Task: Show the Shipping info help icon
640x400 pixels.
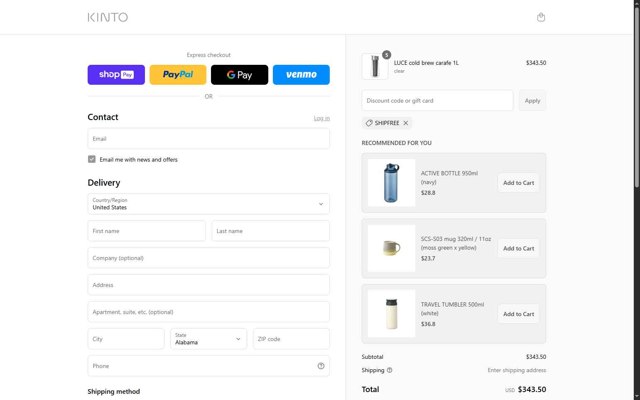Action: (389, 370)
